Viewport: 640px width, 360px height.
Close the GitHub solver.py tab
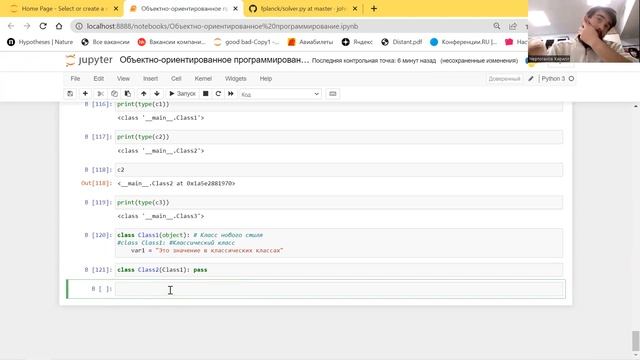pyautogui.click(x=355, y=9)
